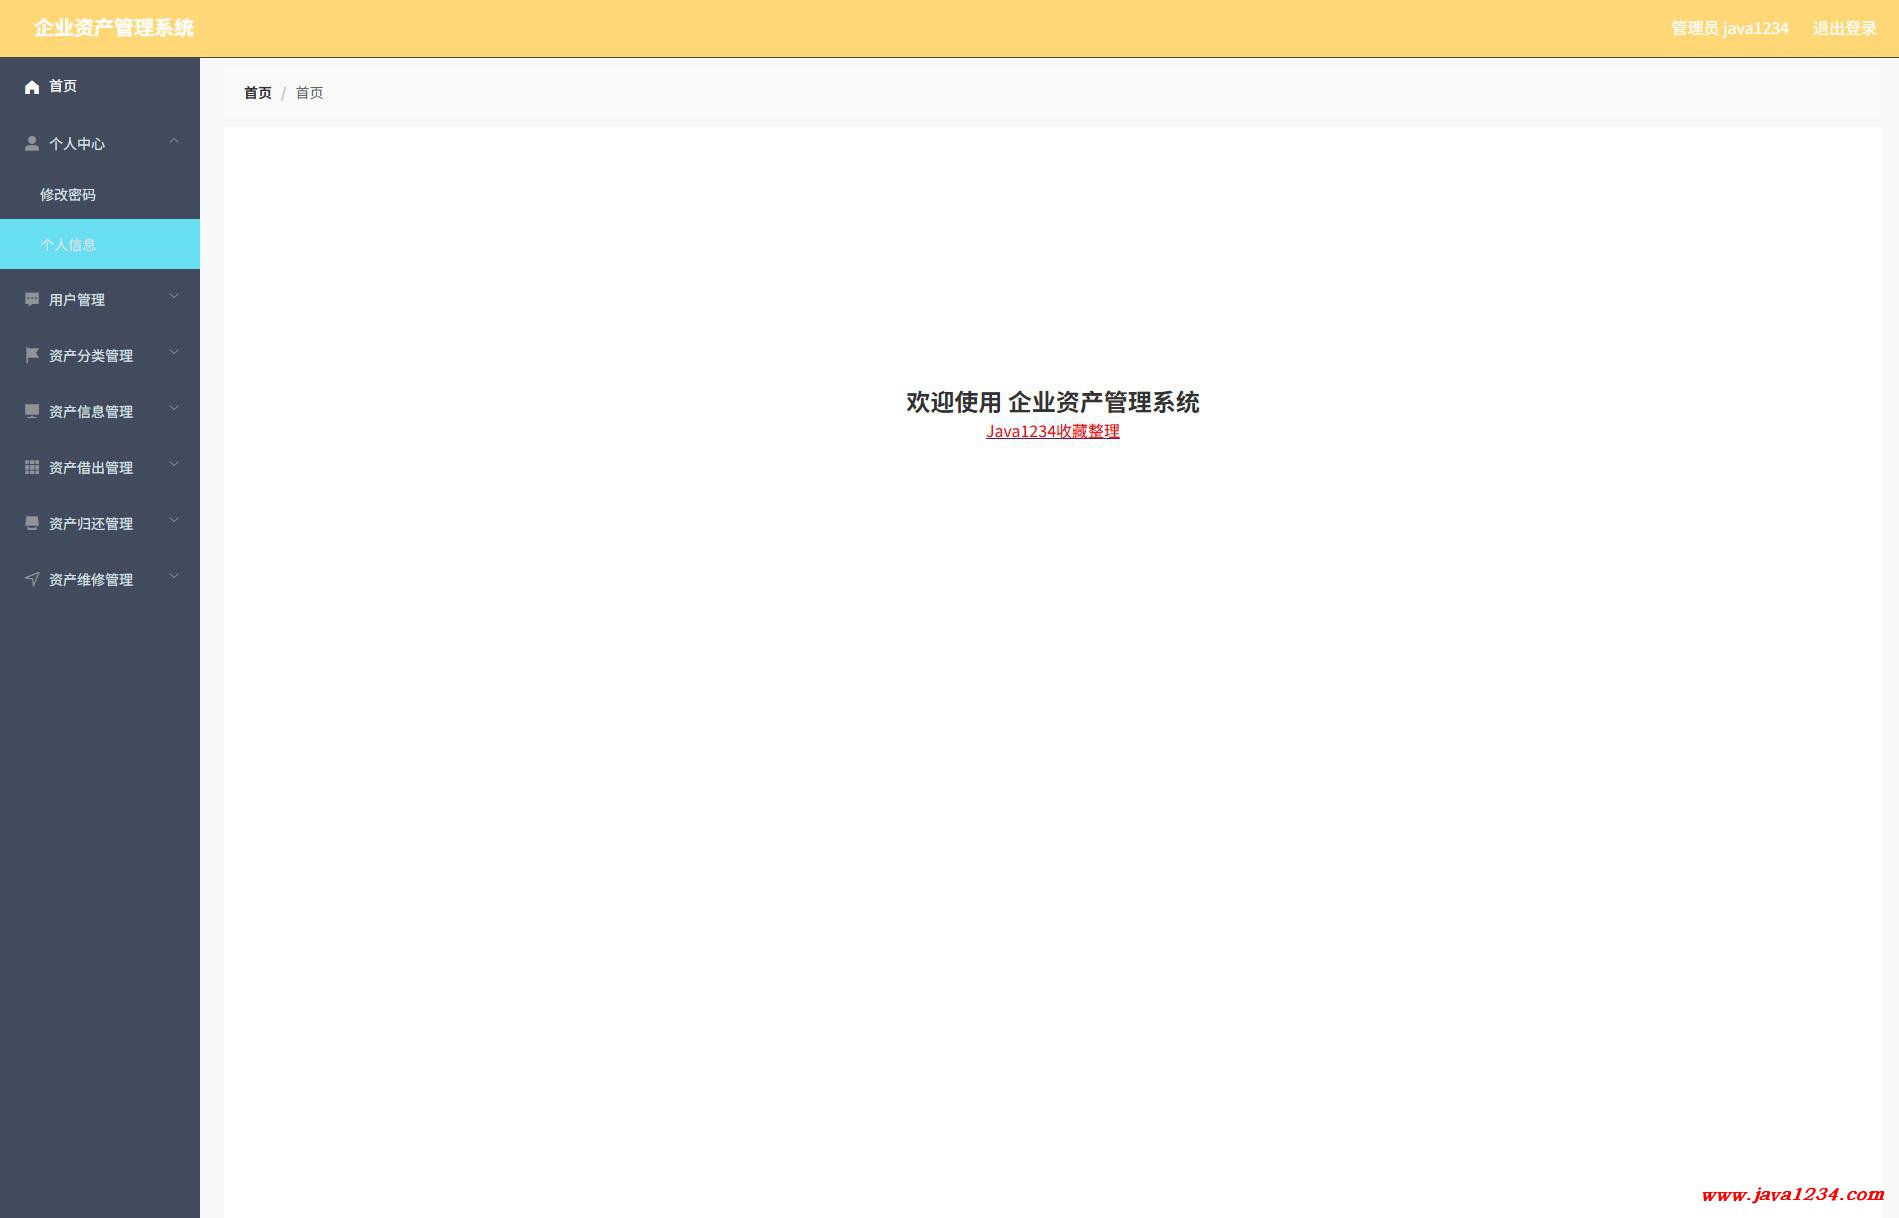The width and height of the screenshot is (1899, 1218).
Task: Click the home icon in sidebar
Action: (32, 87)
